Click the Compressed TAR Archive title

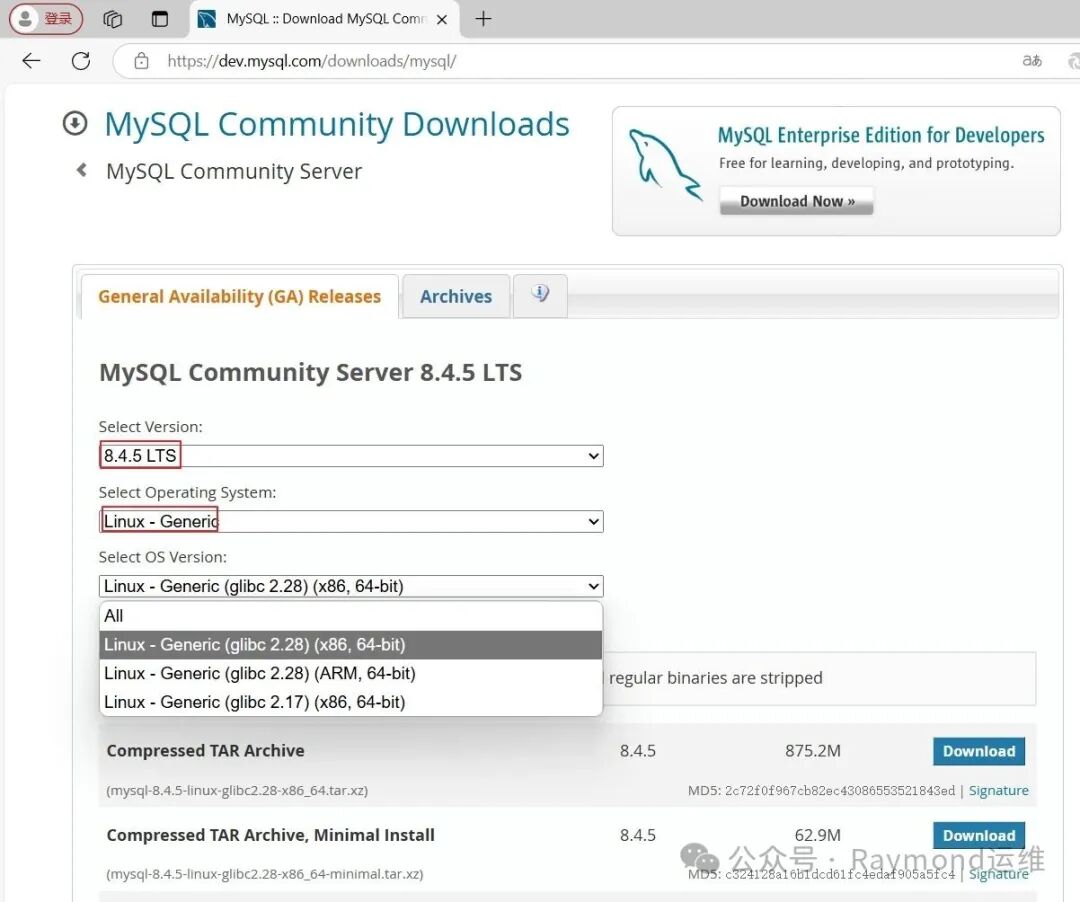click(x=205, y=751)
